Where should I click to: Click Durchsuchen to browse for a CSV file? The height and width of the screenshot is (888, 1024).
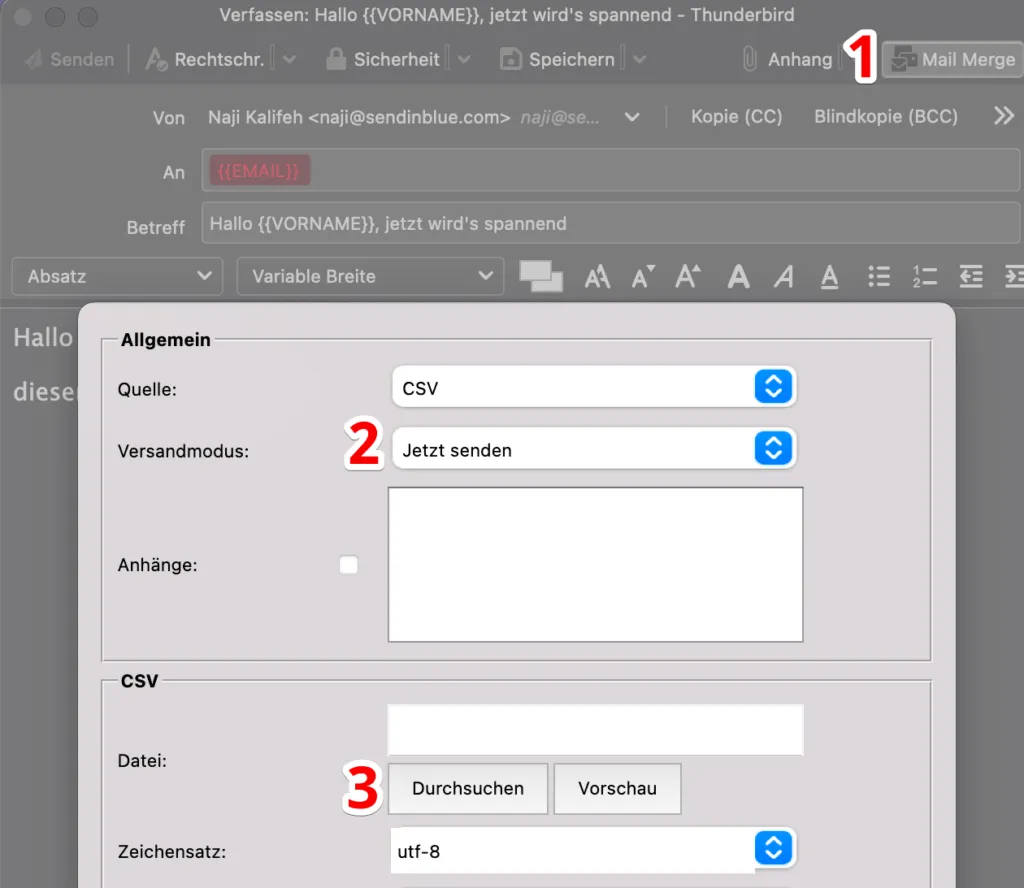point(467,789)
